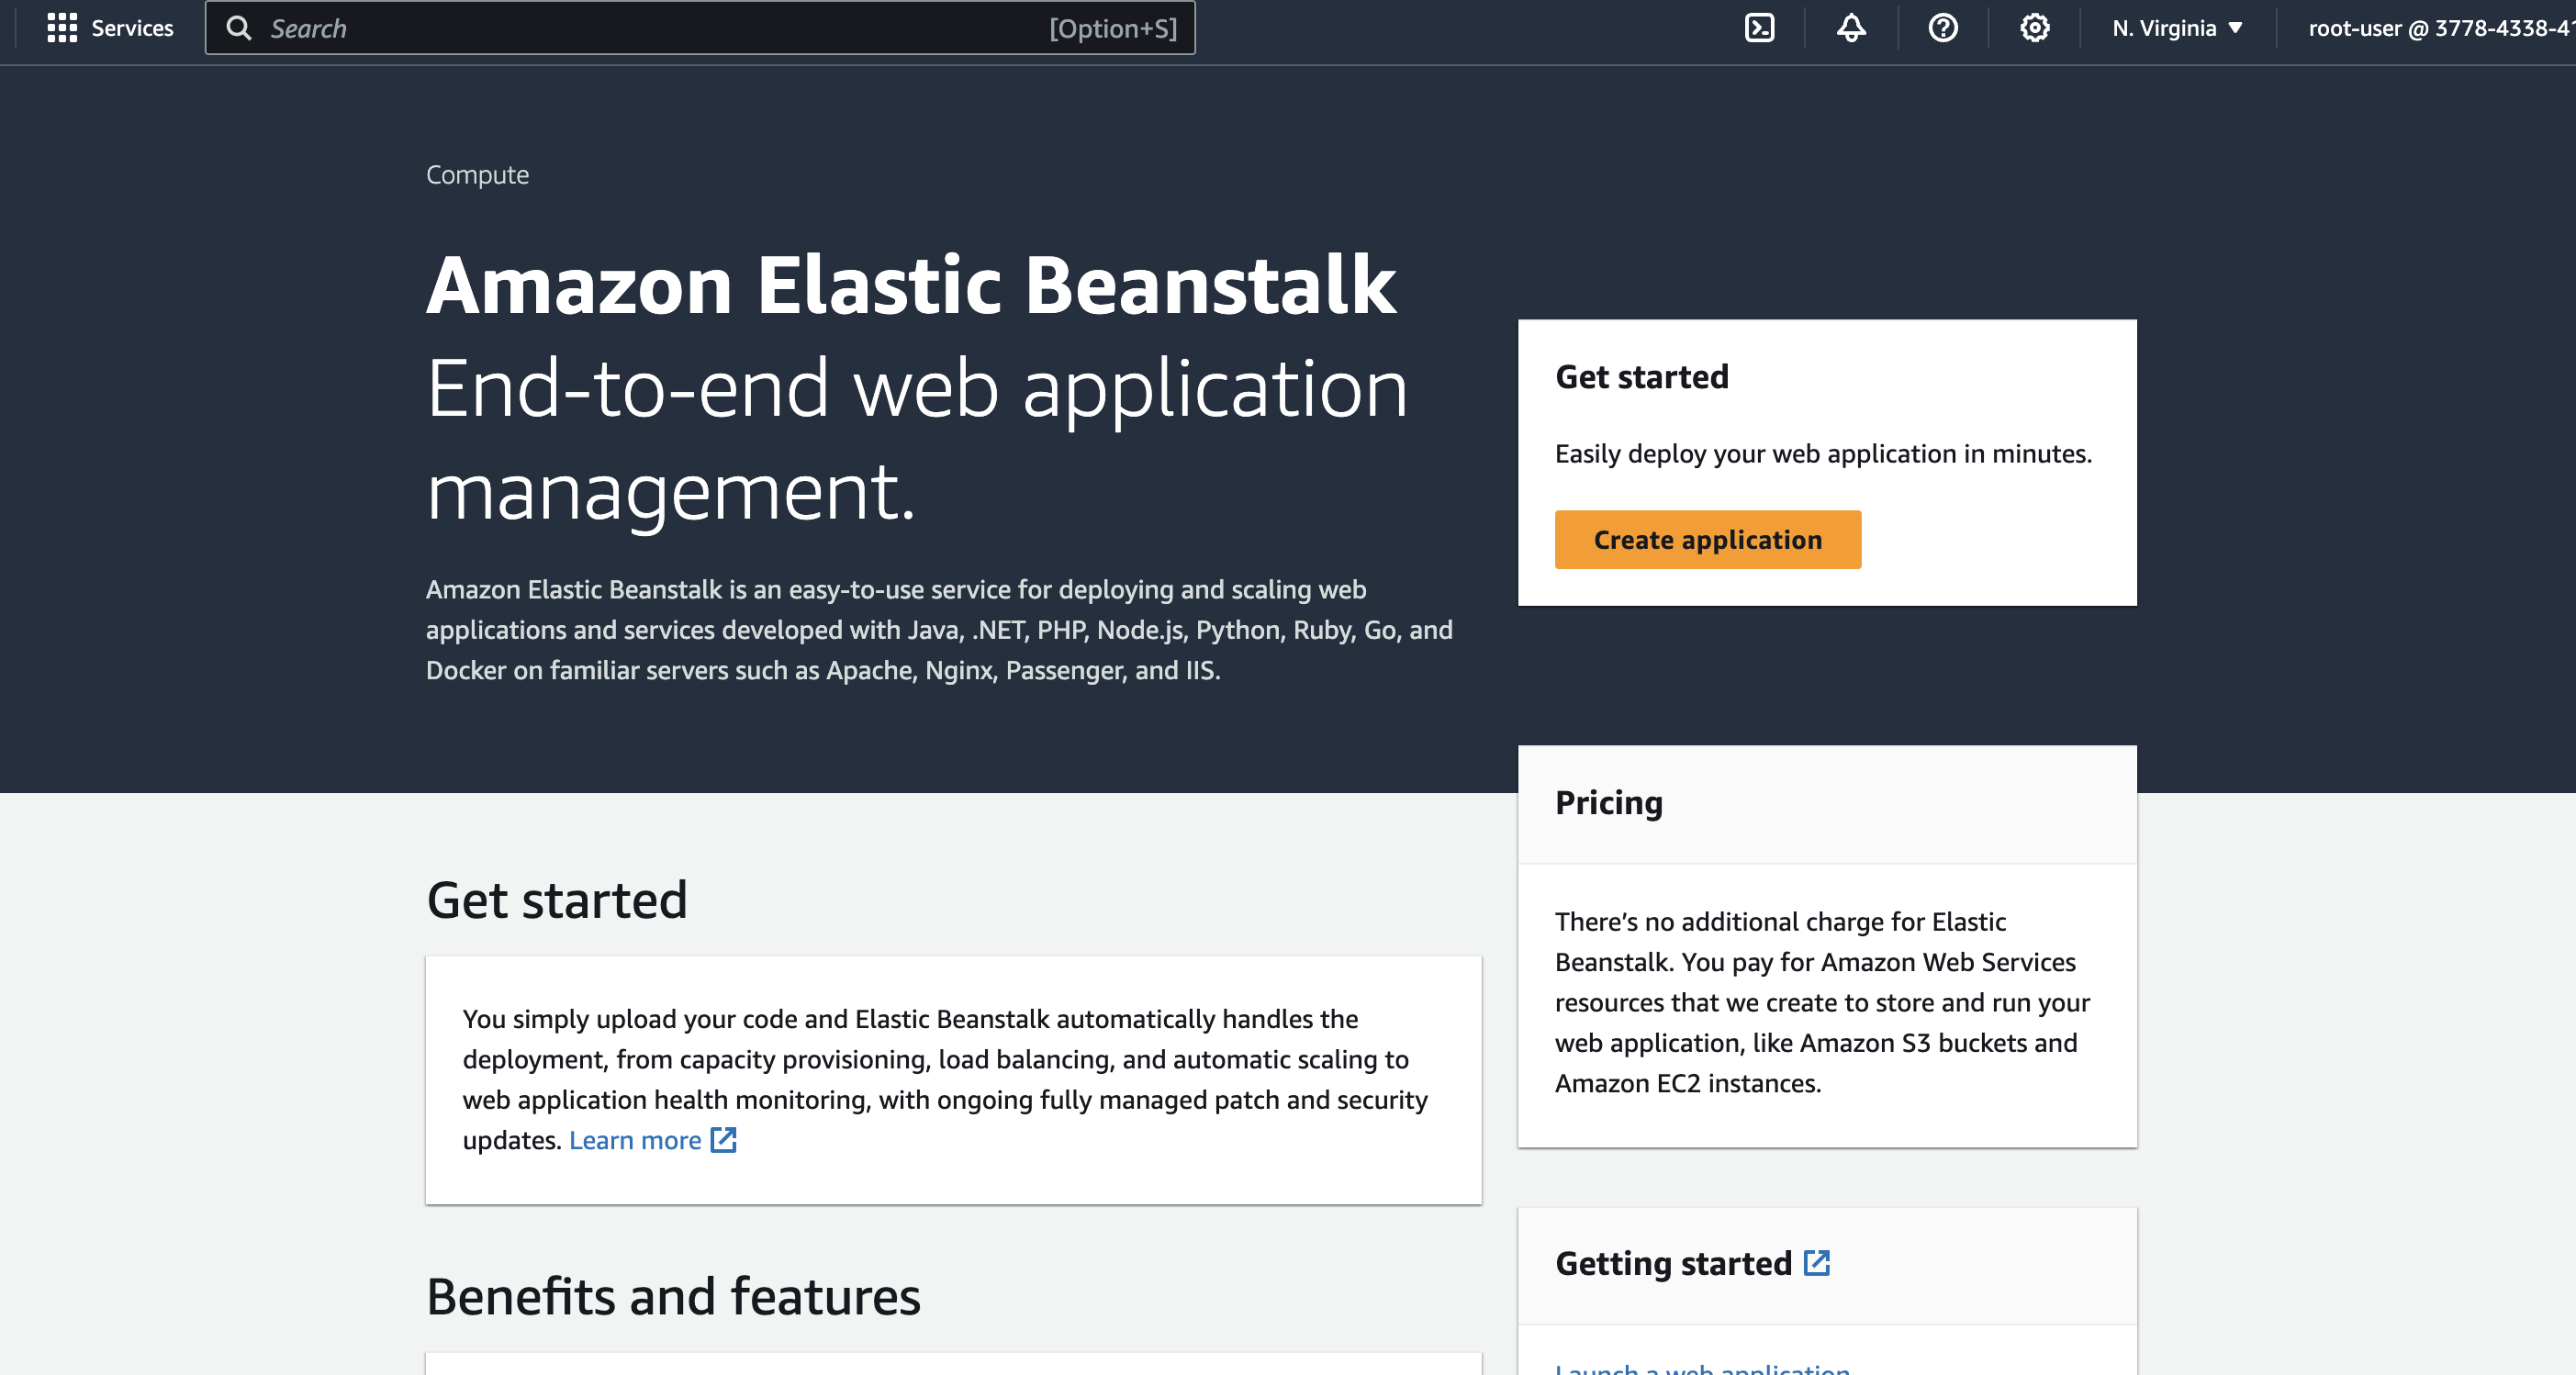This screenshot has height=1375, width=2576.
Task: Open the root-user account menu
Action: click(x=2440, y=28)
